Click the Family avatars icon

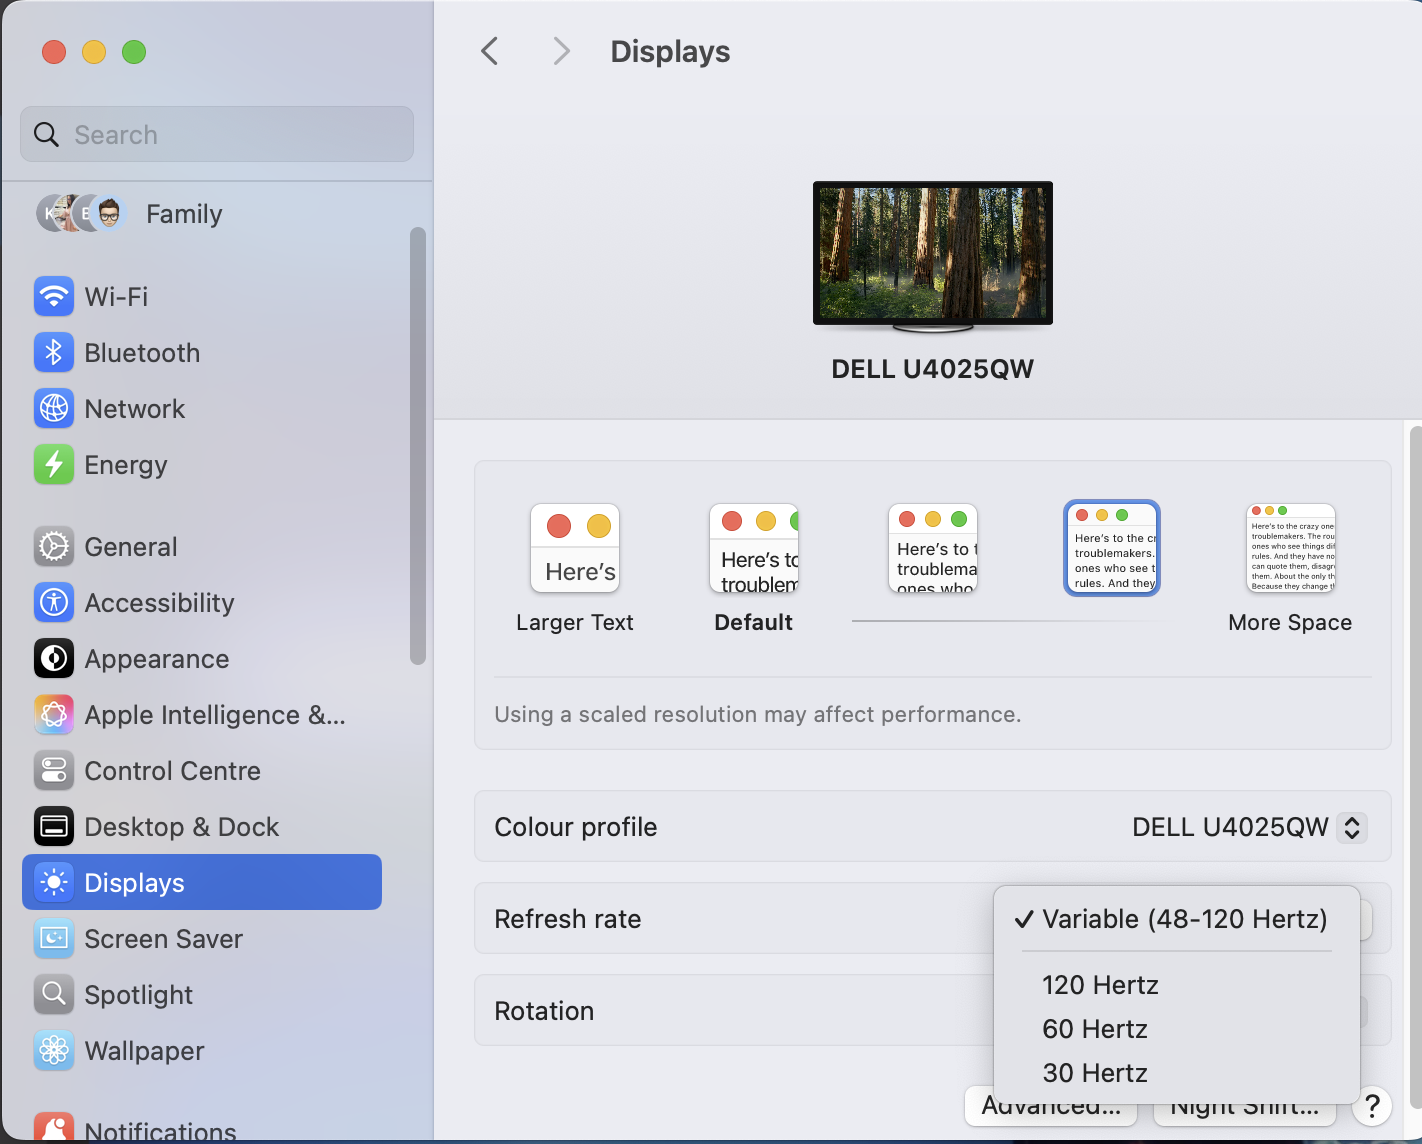coord(81,213)
